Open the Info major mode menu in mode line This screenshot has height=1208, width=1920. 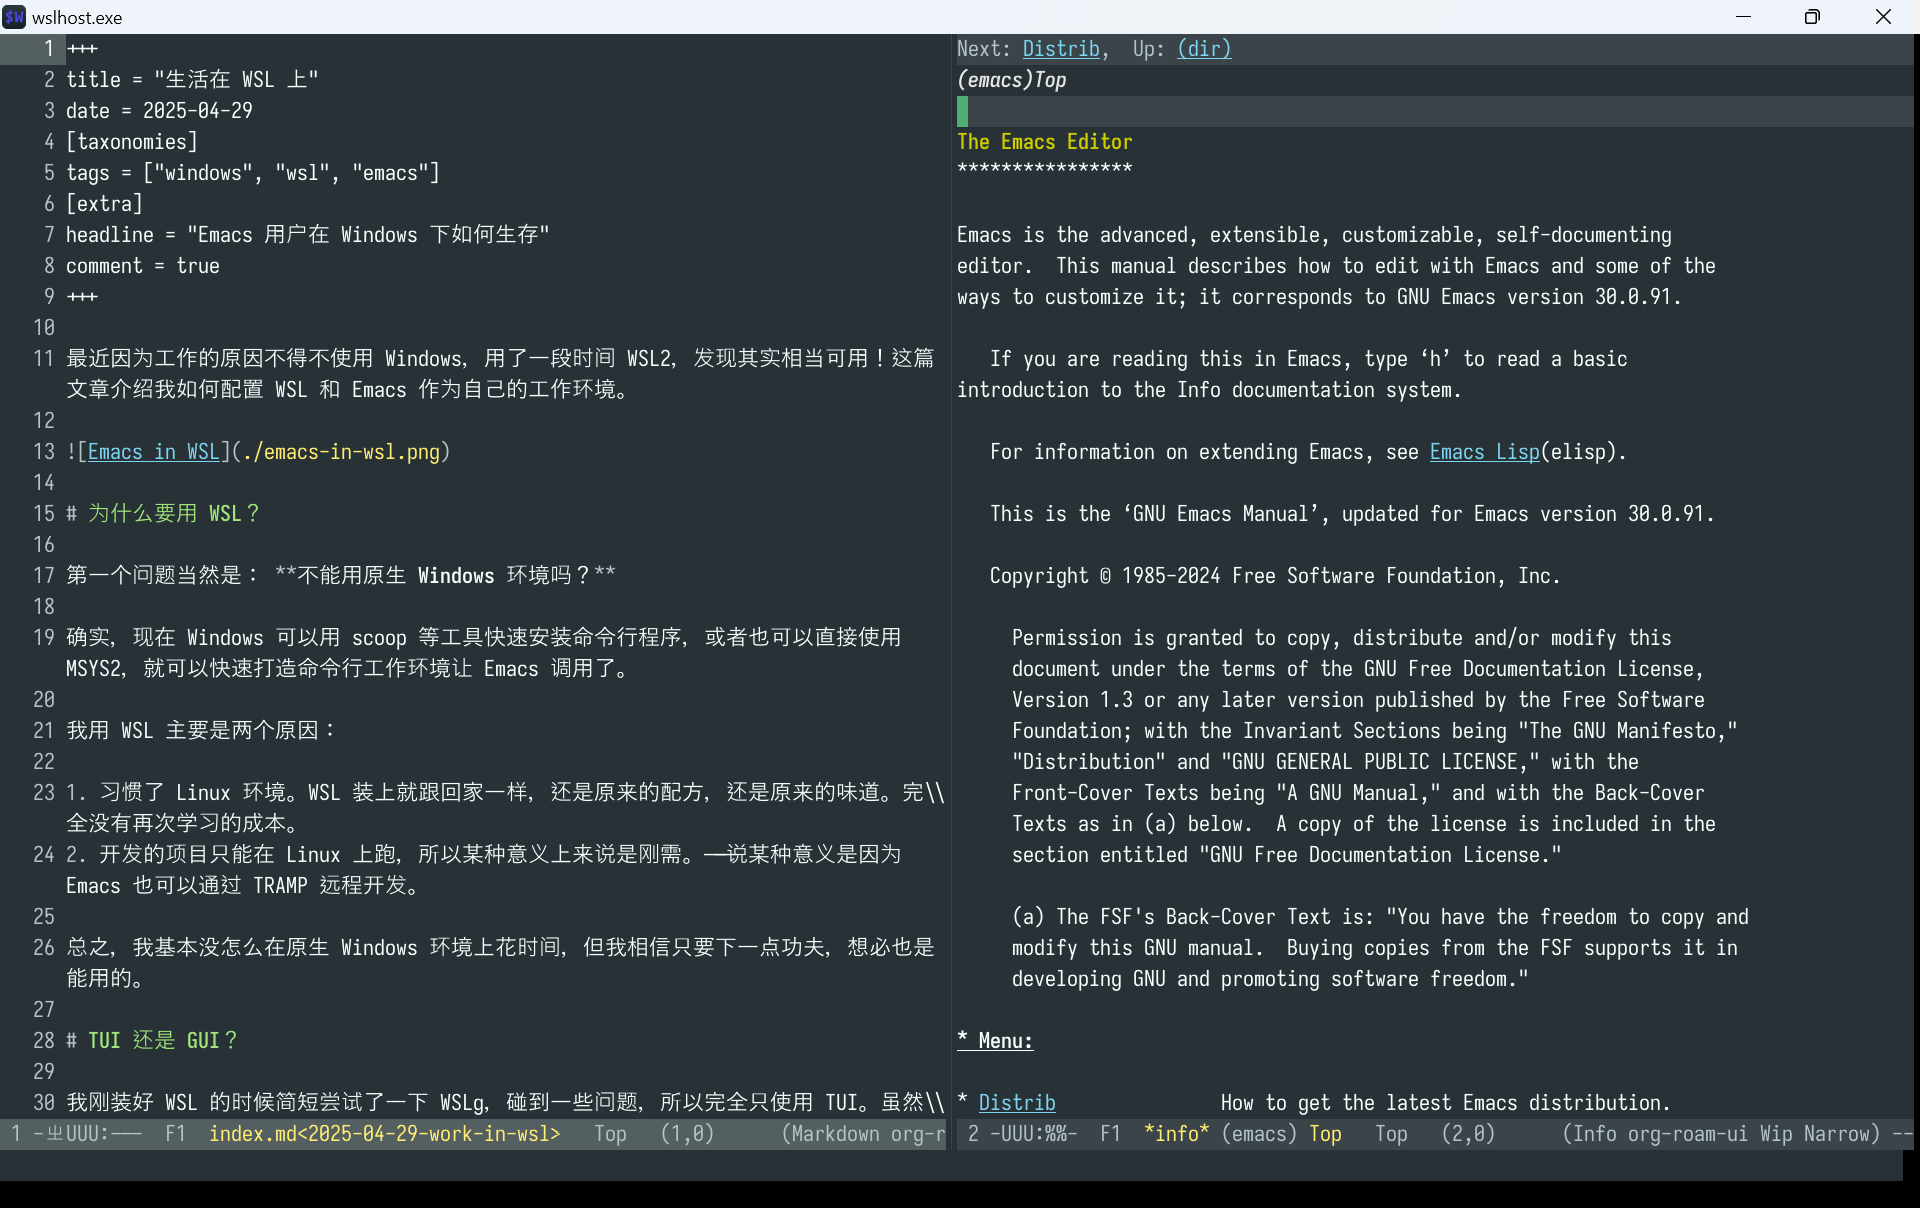coord(1595,1134)
